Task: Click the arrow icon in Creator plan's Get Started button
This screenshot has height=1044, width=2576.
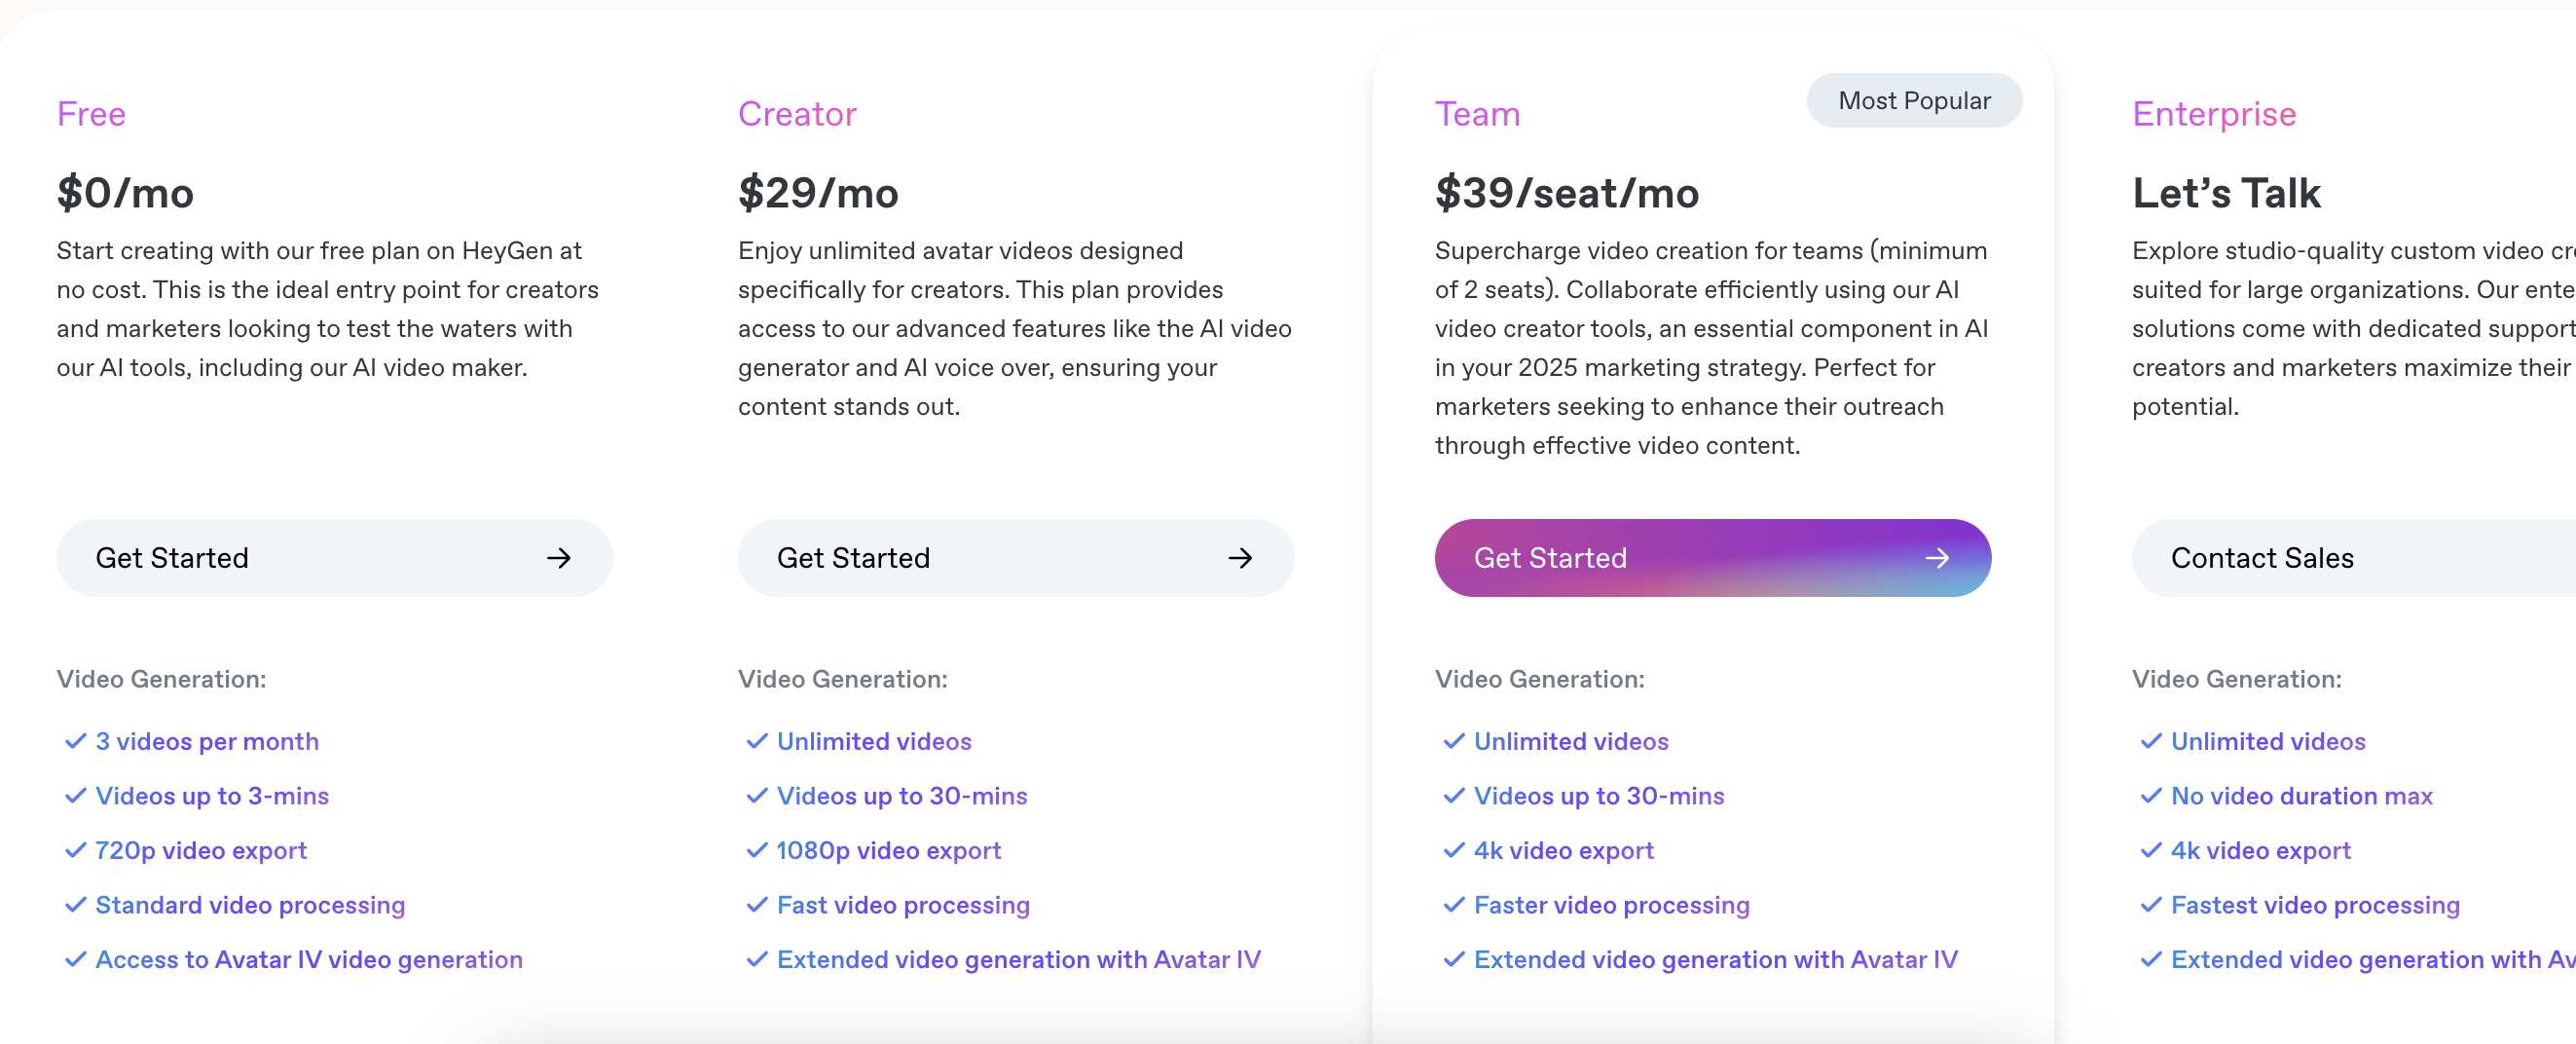Action: coord(1240,558)
